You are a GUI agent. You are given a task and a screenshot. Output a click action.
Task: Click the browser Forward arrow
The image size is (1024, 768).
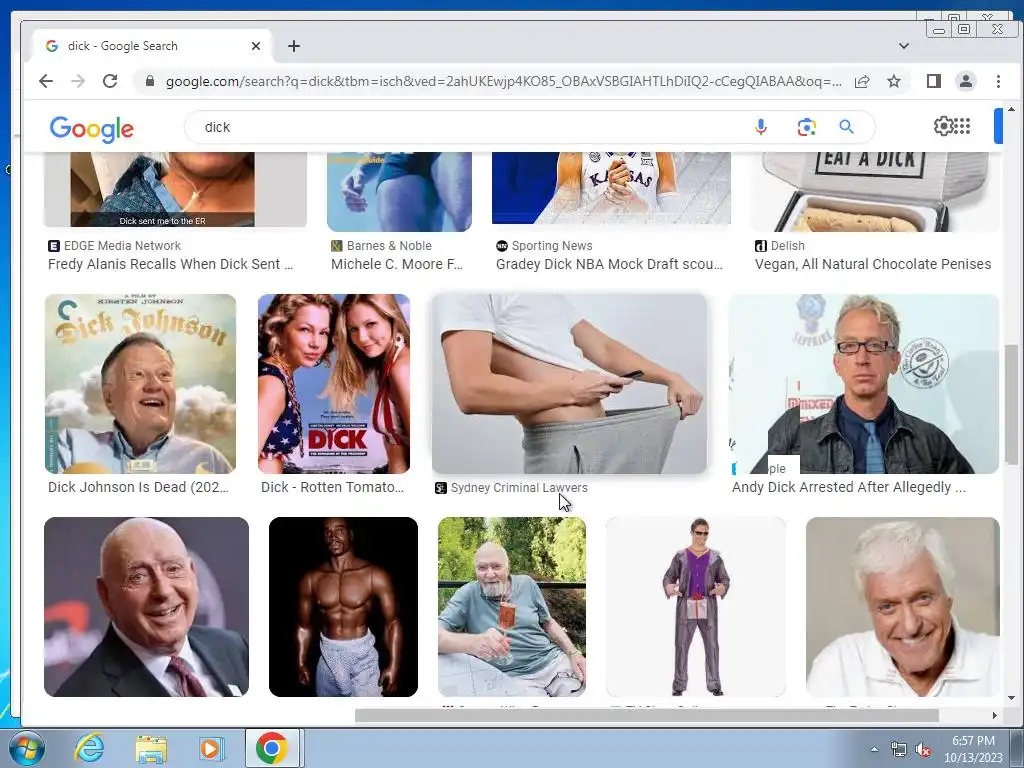click(78, 81)
